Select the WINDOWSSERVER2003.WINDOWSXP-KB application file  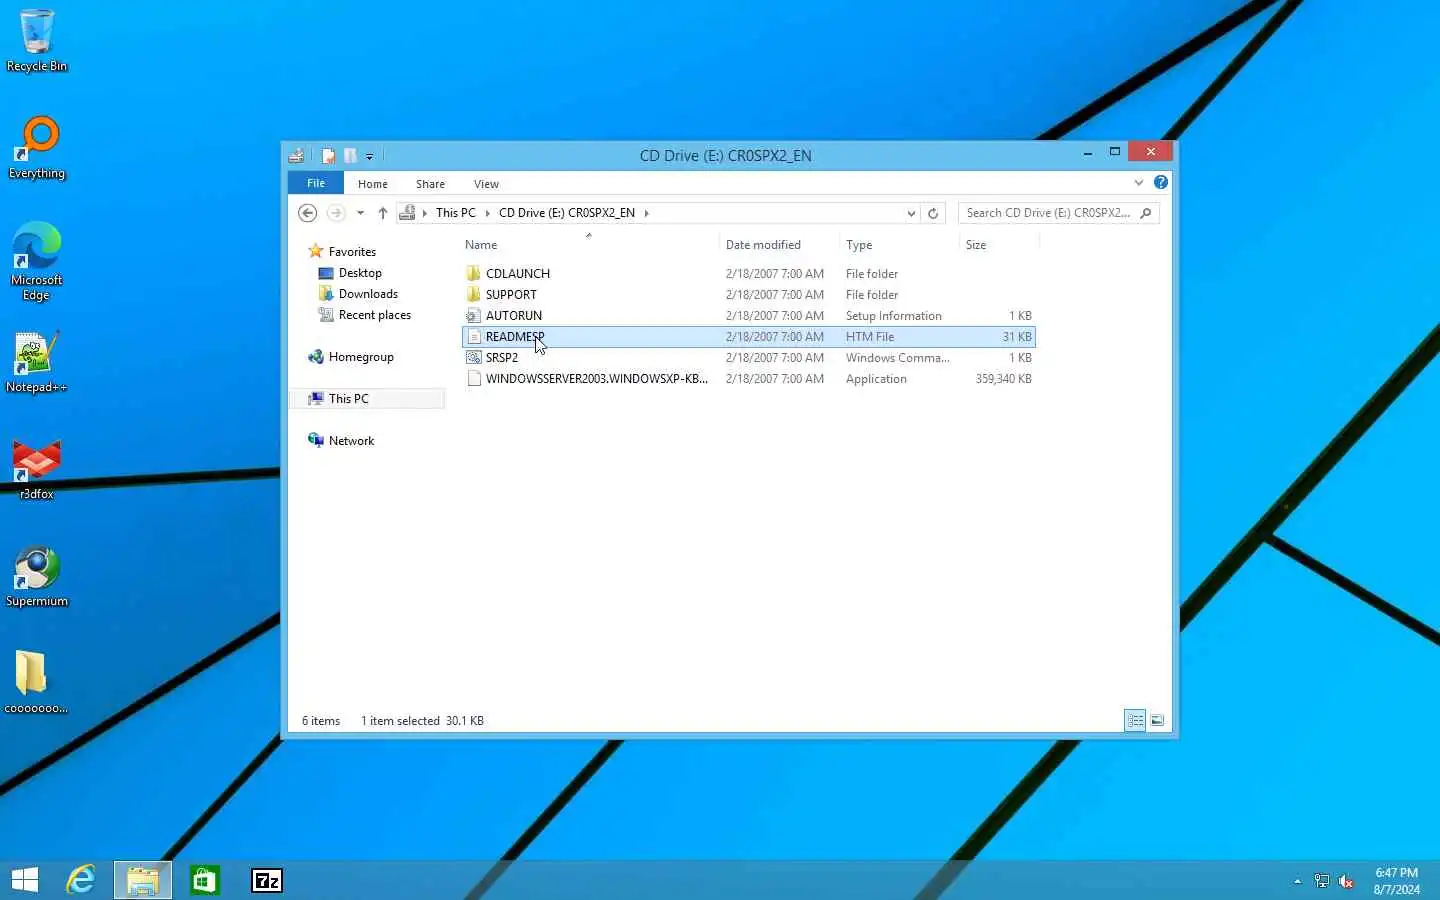coord(748,379)
